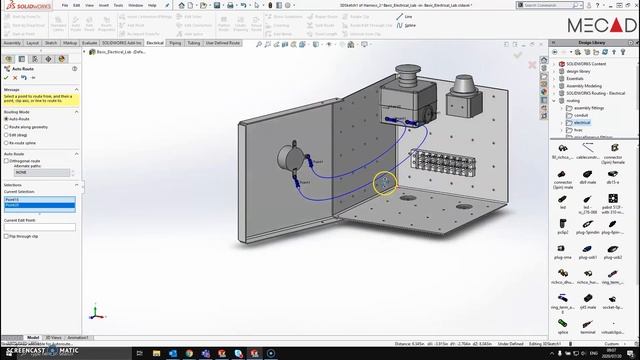The height and width of the screenshot is (360, 640).
Task: Expand the design library tree node
Action: (x=554, y=71)
